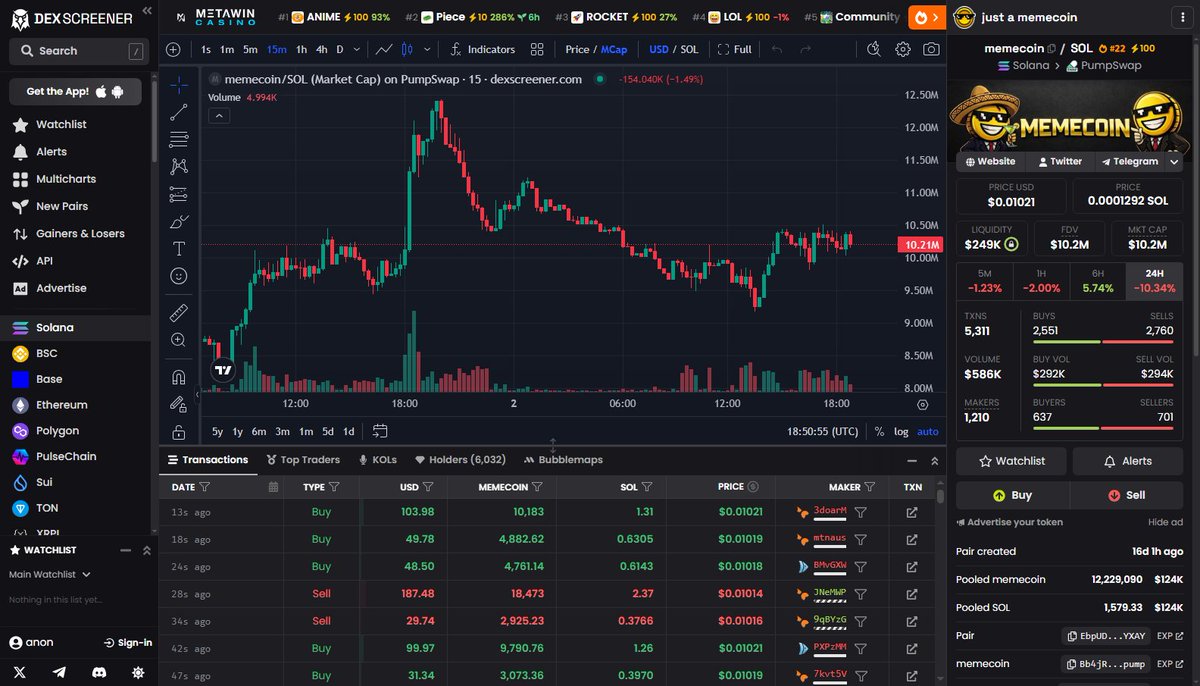Open chart settings gear icon
Screen dimensions: 1200x686
[x=903, y=49]
